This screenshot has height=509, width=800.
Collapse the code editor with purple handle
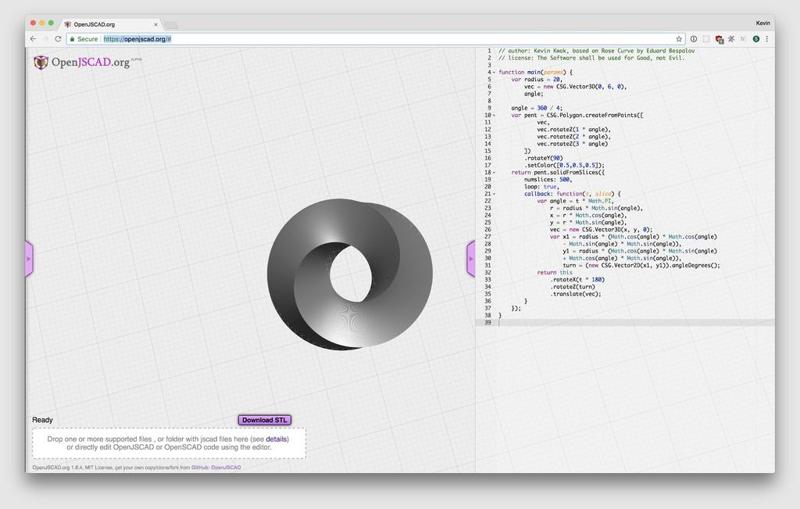coord(471,259)
